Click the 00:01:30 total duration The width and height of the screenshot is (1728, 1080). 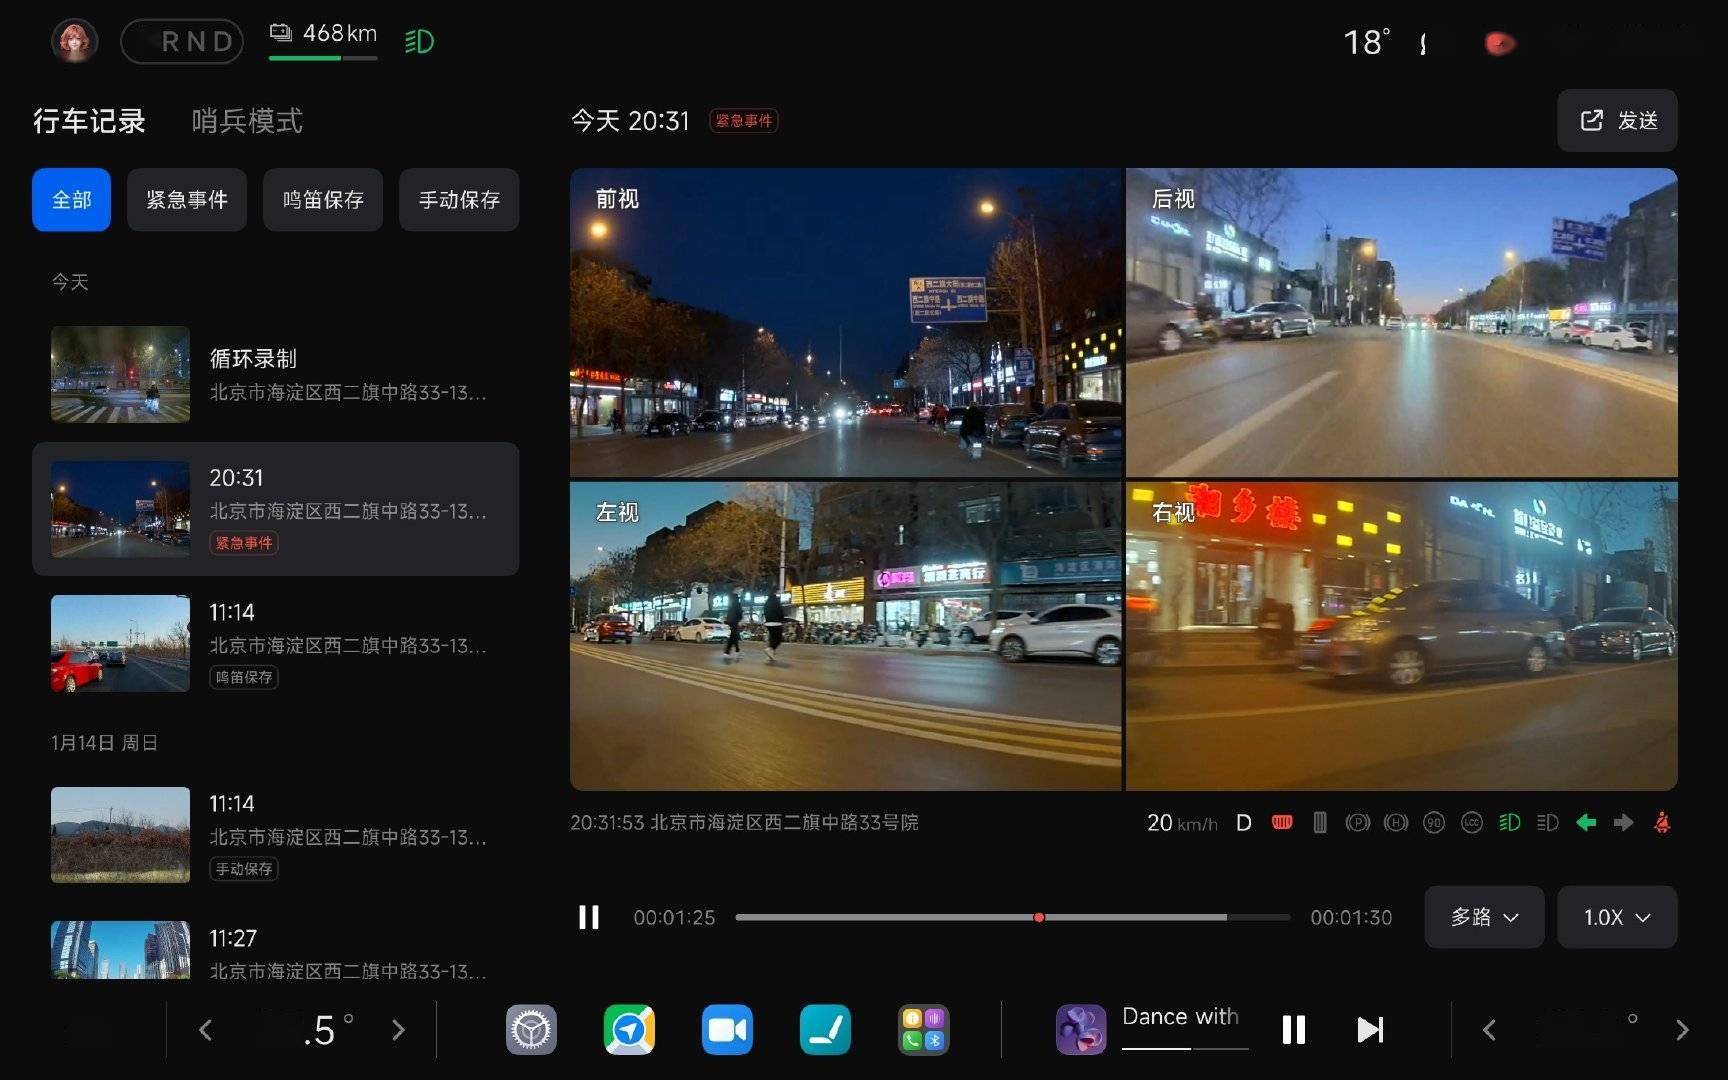[1351, 917]
